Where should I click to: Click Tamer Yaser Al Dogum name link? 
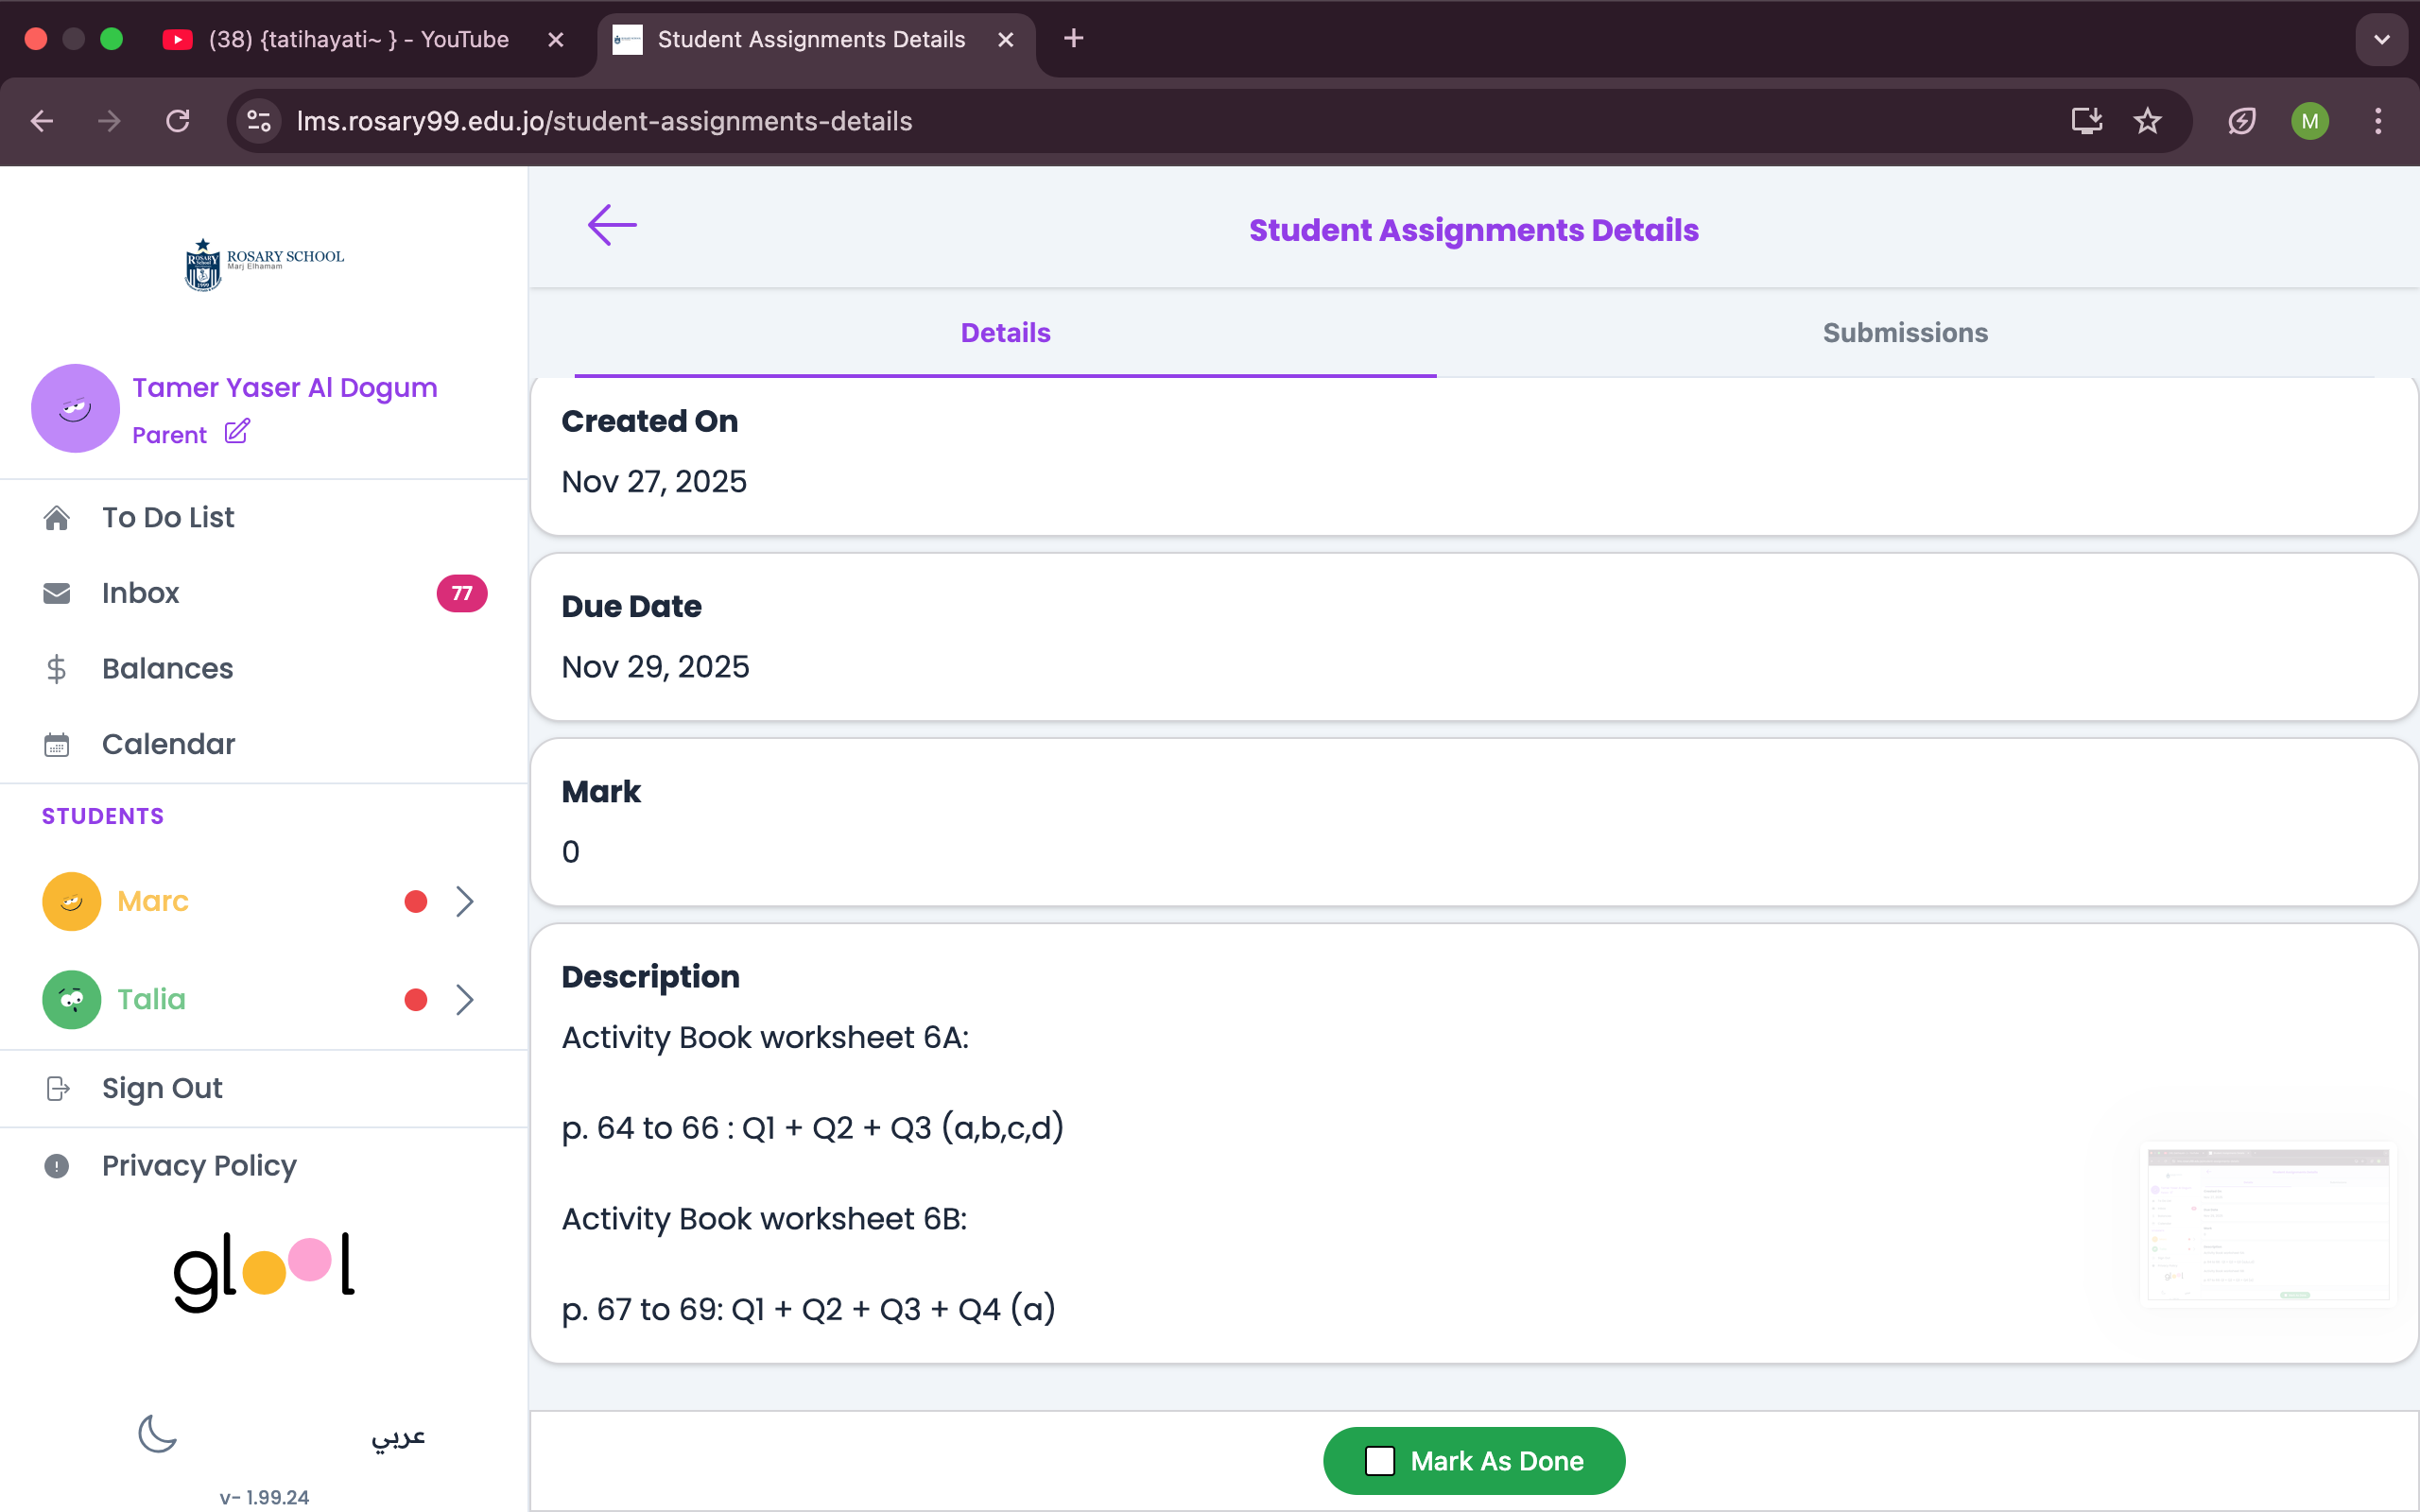(285, 388)
